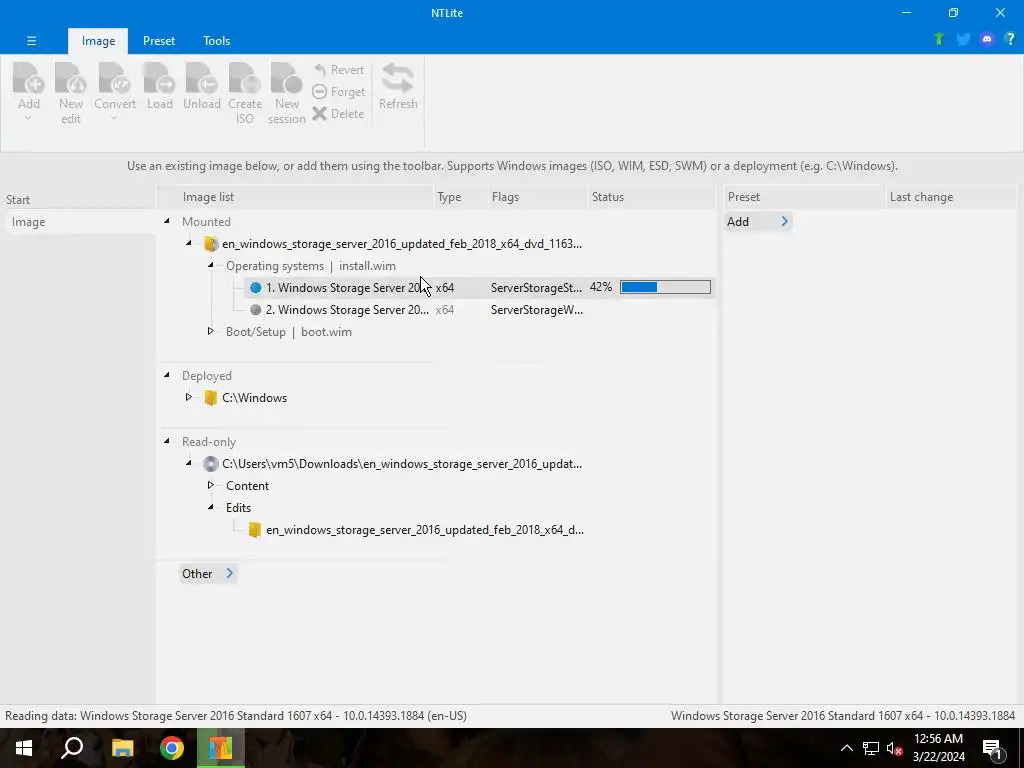Viewport: 1024px width, 768px height.
Task: Collapse the mounted en_windows_storage_server image node
Action: coord(189,244)
